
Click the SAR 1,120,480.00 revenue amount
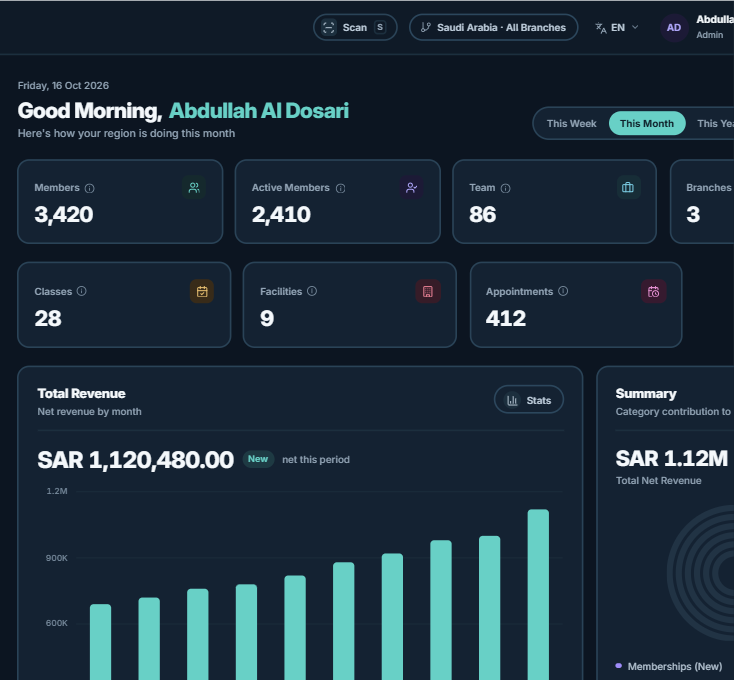tap(135, 460)
